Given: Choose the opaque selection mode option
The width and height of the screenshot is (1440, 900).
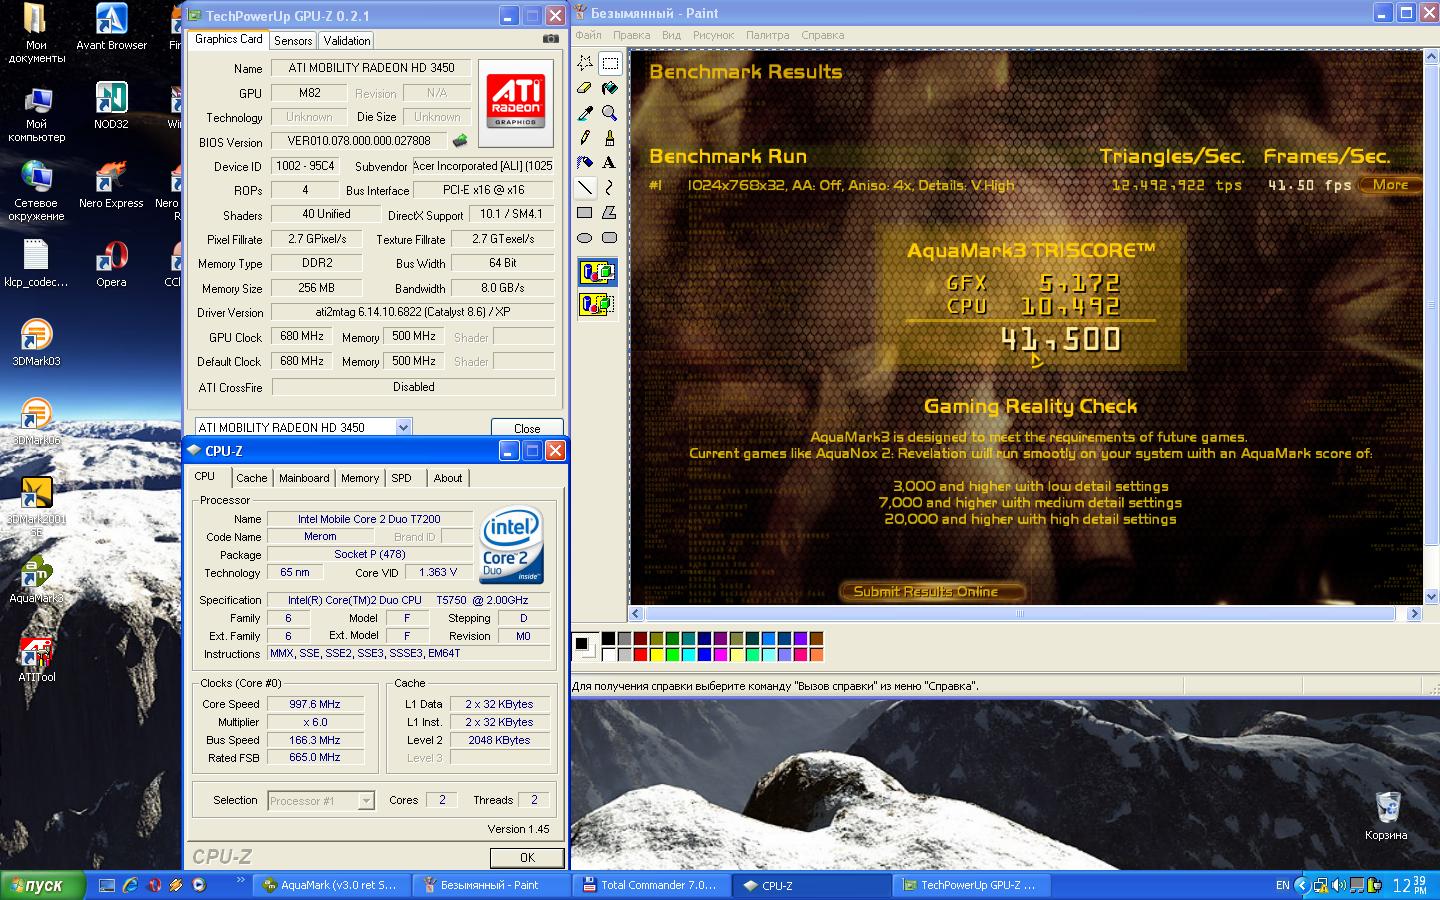Looking at the screenshot, I should click(x=598, y=272).
